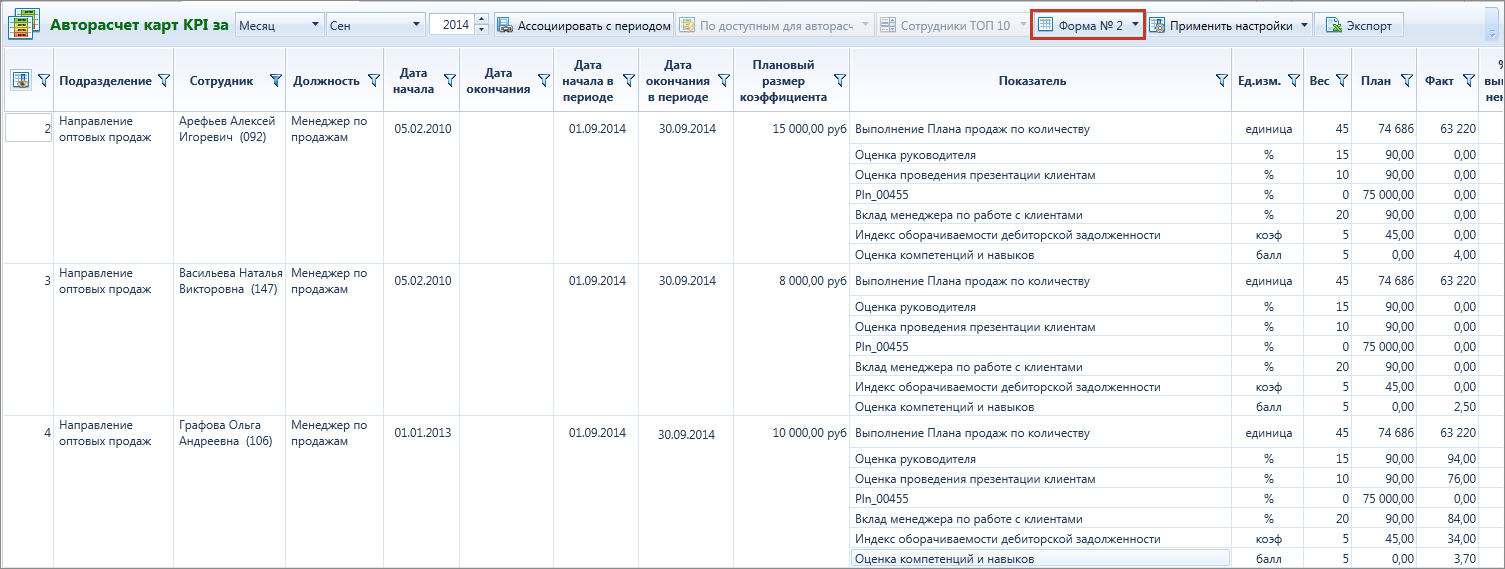Click the Экспорт button
The image size is (1505, 569).
(1359, 25)
